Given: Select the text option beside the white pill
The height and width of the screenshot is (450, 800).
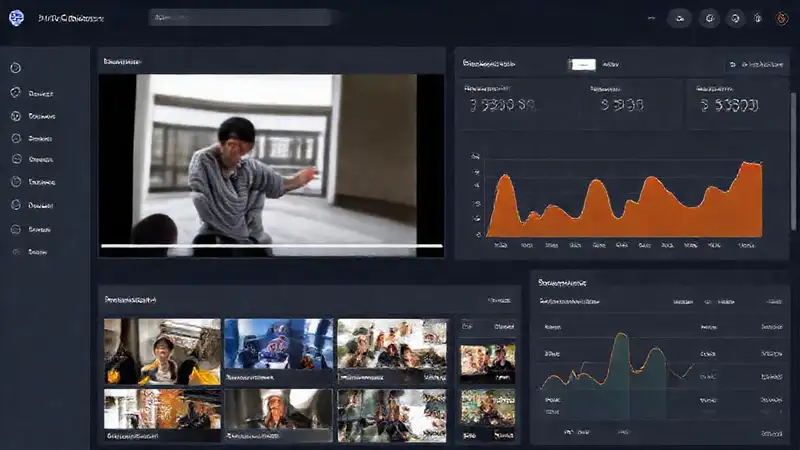Looking at the screenshot, I should point(611,64).
